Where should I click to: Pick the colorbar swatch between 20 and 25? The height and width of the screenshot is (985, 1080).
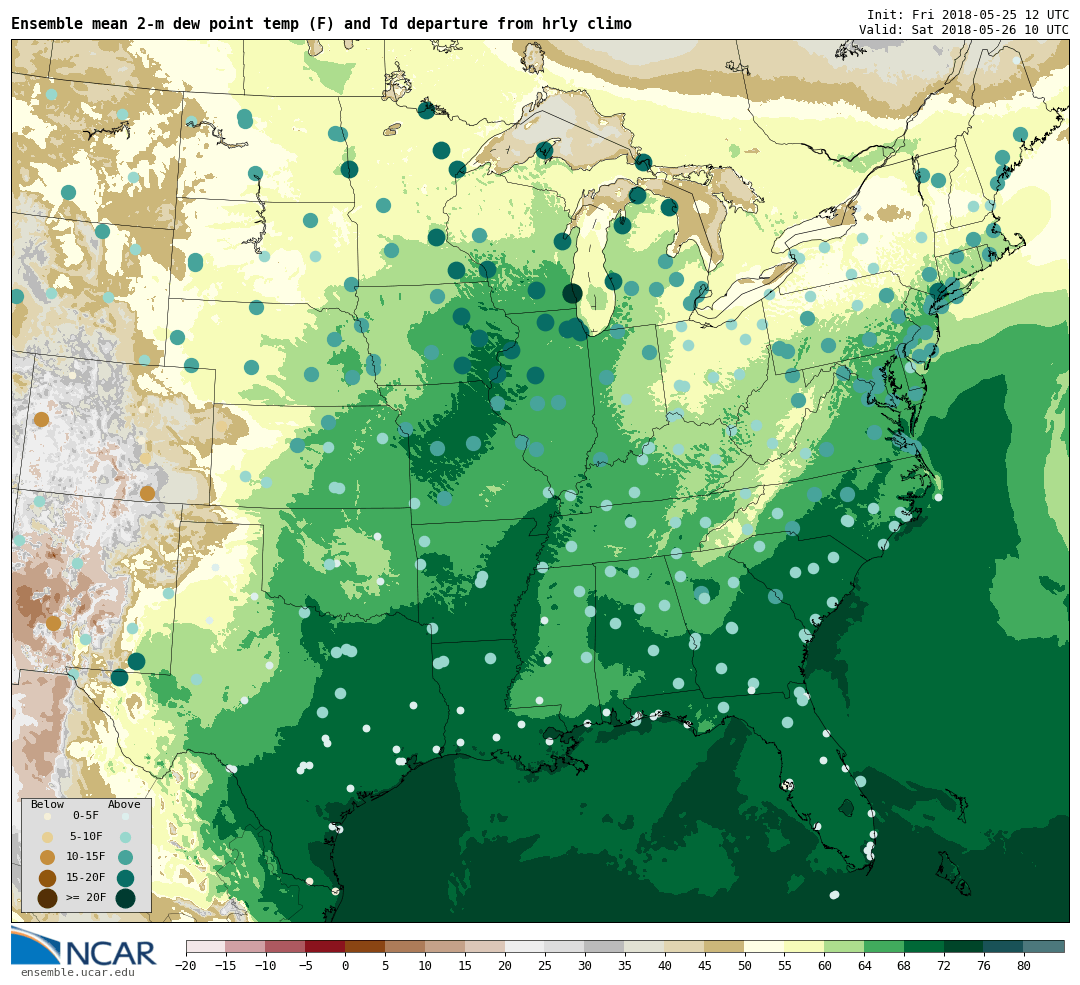point(526,946)
